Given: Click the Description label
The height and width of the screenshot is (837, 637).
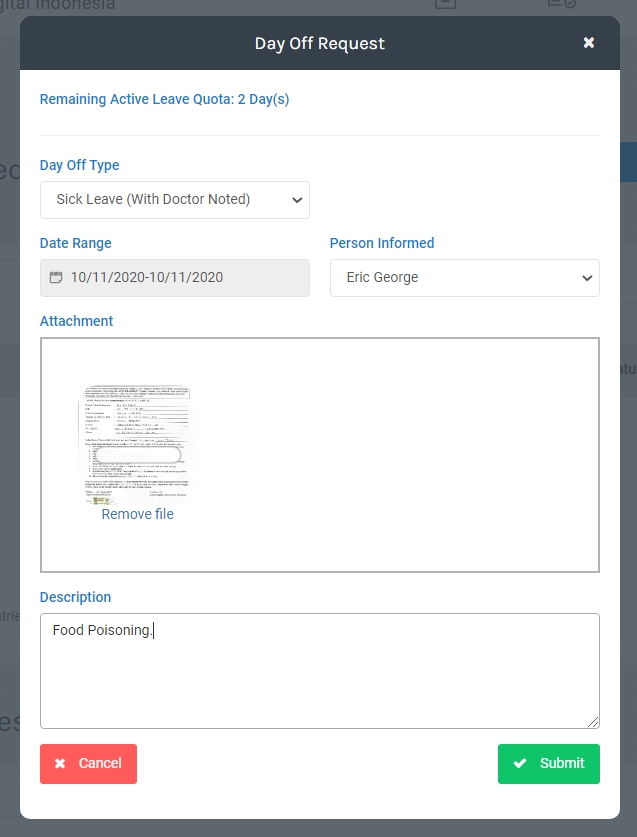Looking at the screenshot, I should (x=75, y=597).
